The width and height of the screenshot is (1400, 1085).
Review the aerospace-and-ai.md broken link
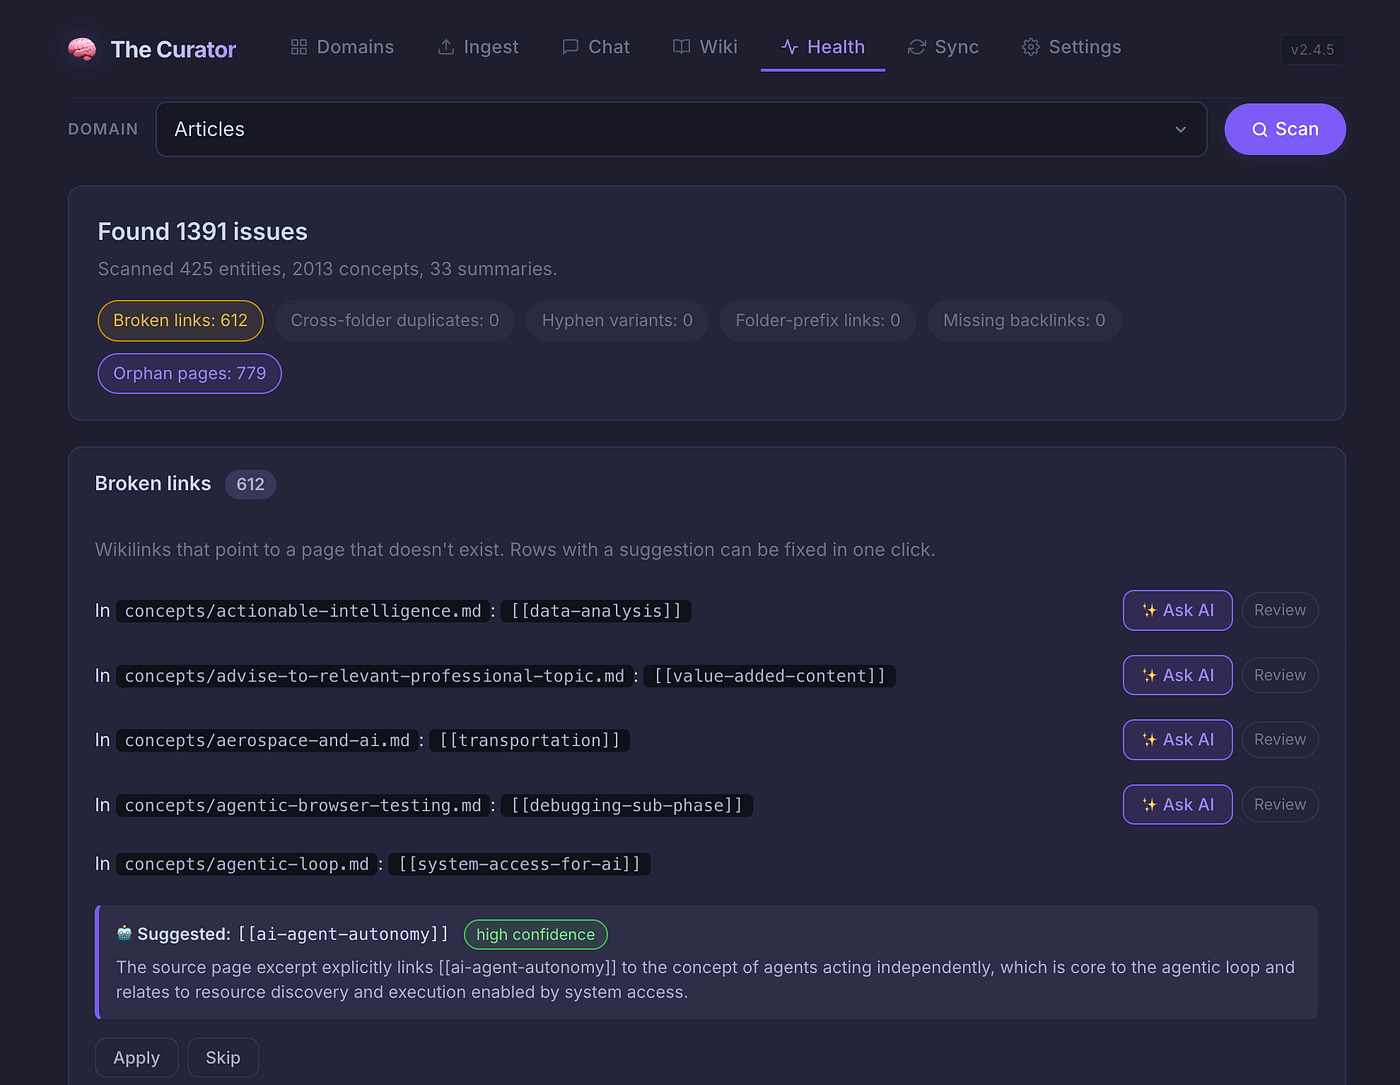pos(1280,740)
